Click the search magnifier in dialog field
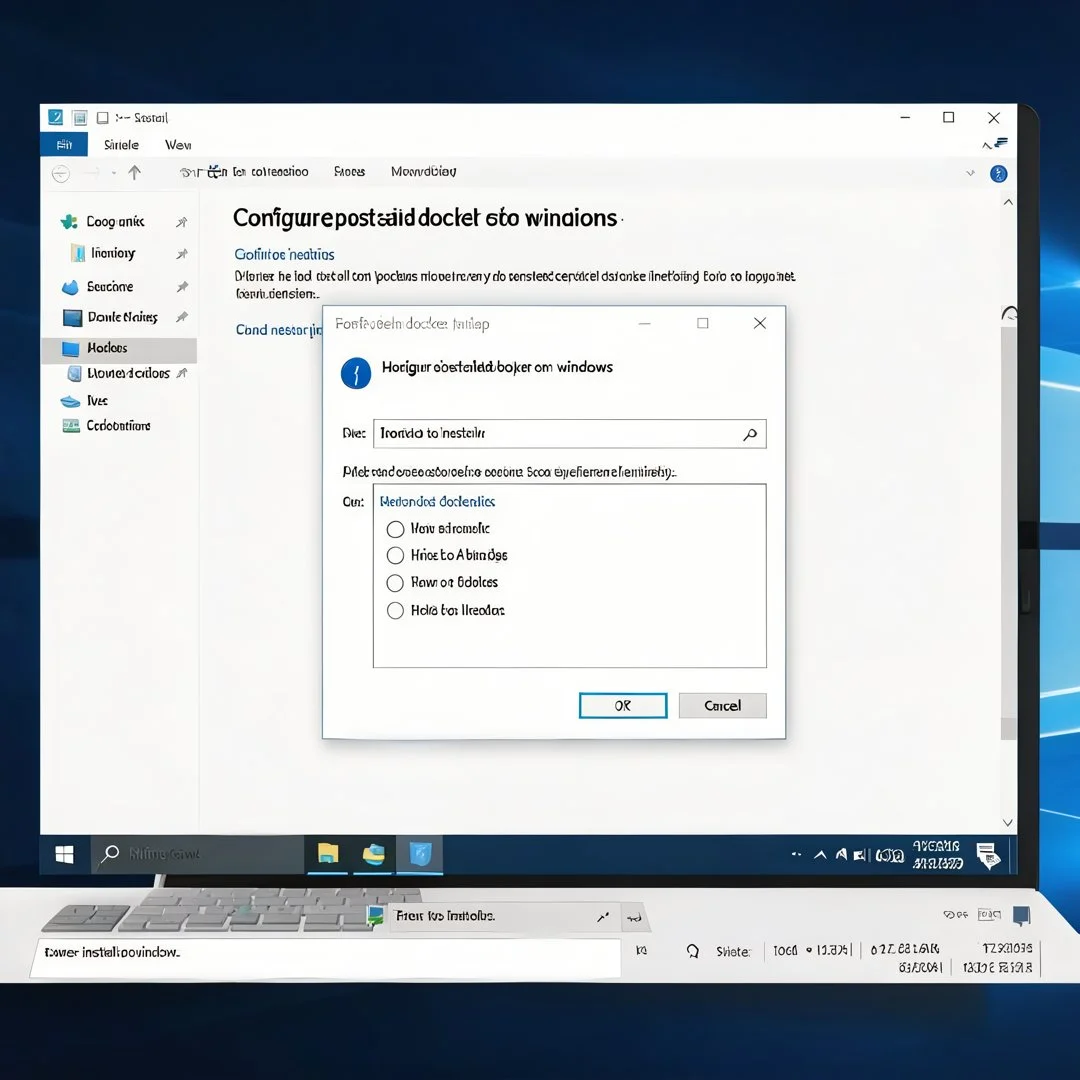Viewport: 1080px width, 1080px height. [x=751, y=434]
